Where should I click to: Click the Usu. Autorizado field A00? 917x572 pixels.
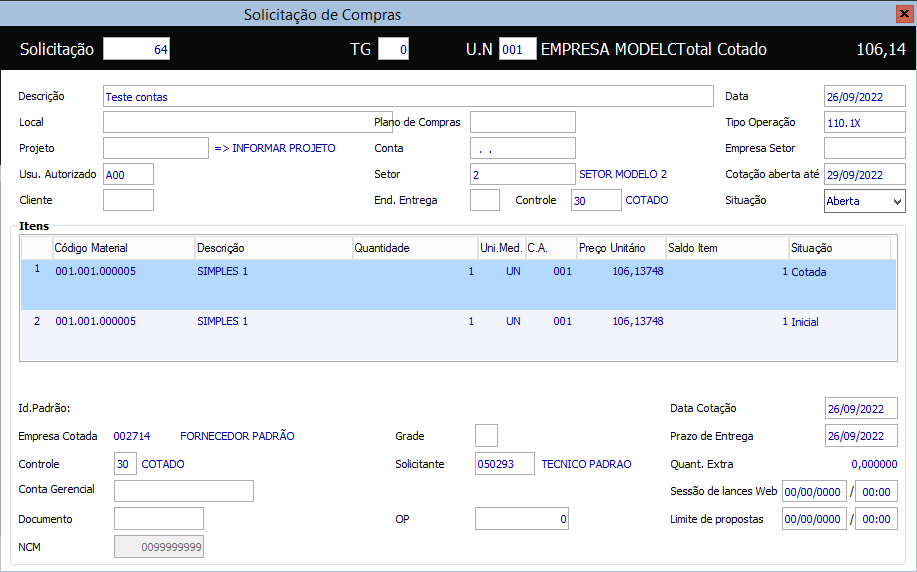[128, 174]
